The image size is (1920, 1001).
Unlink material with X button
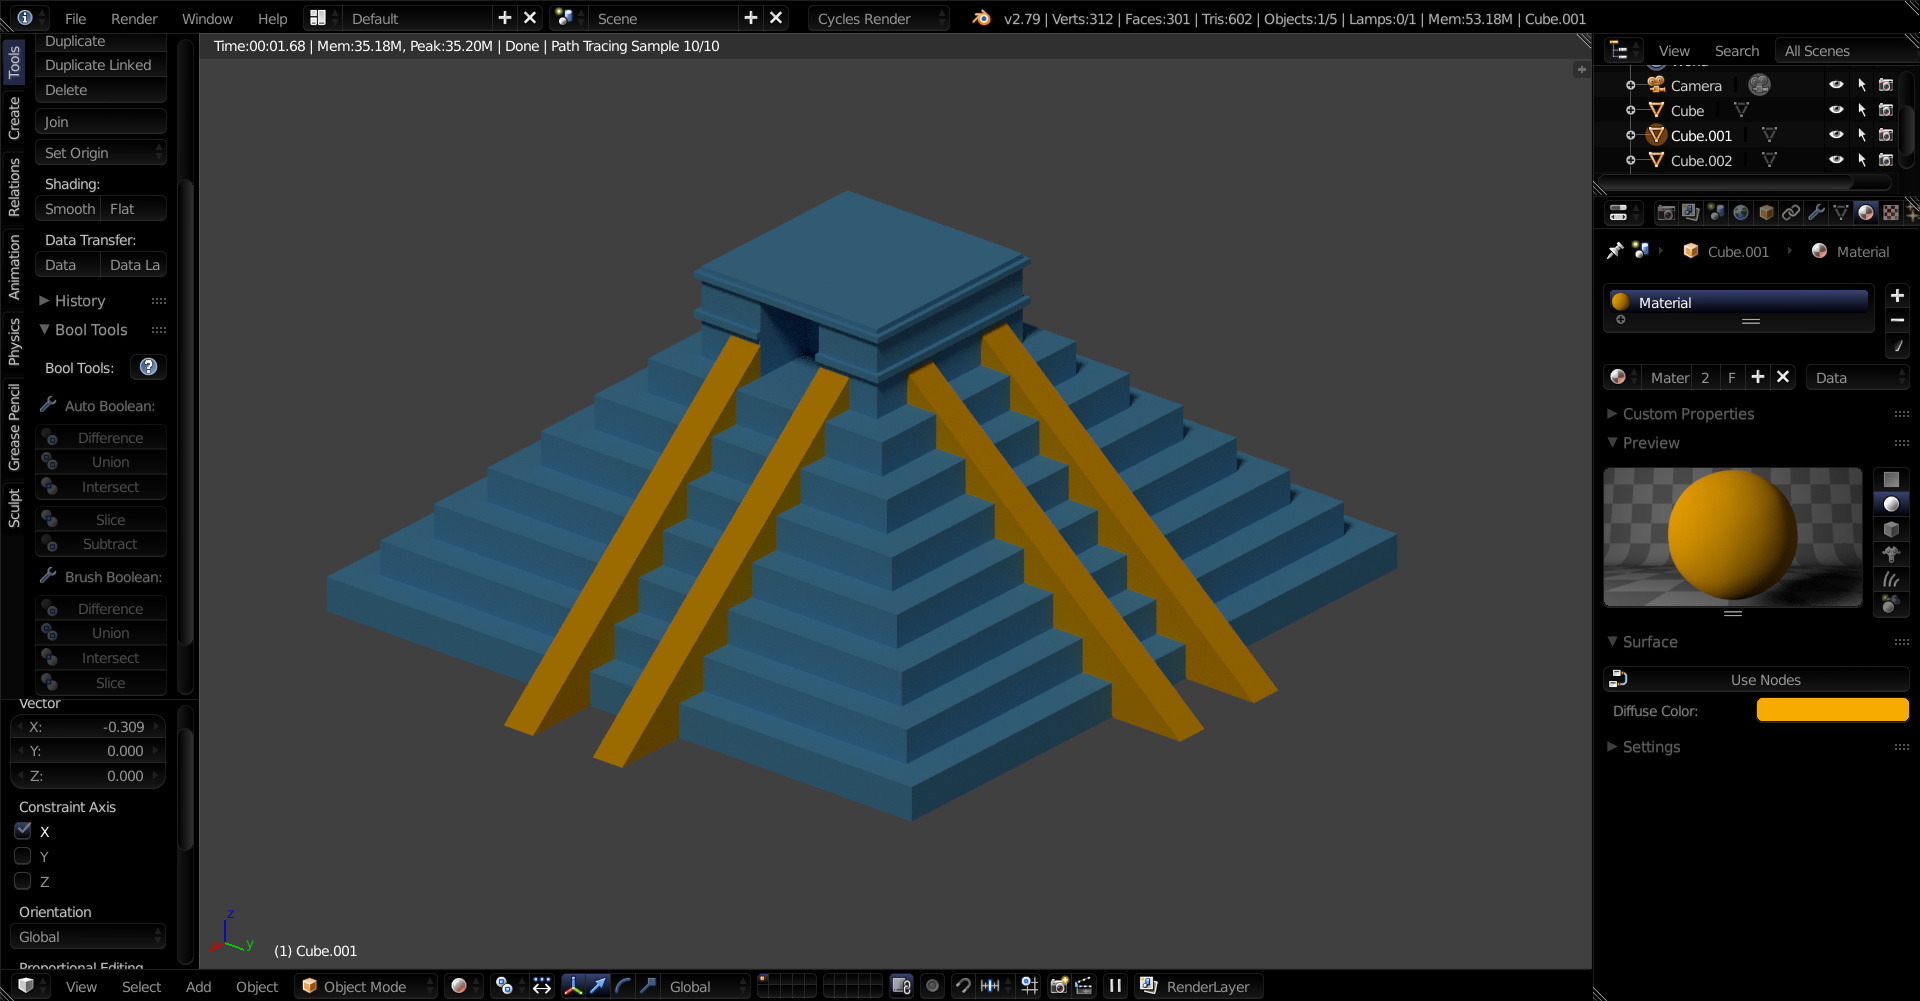(x=1783, y=377)
